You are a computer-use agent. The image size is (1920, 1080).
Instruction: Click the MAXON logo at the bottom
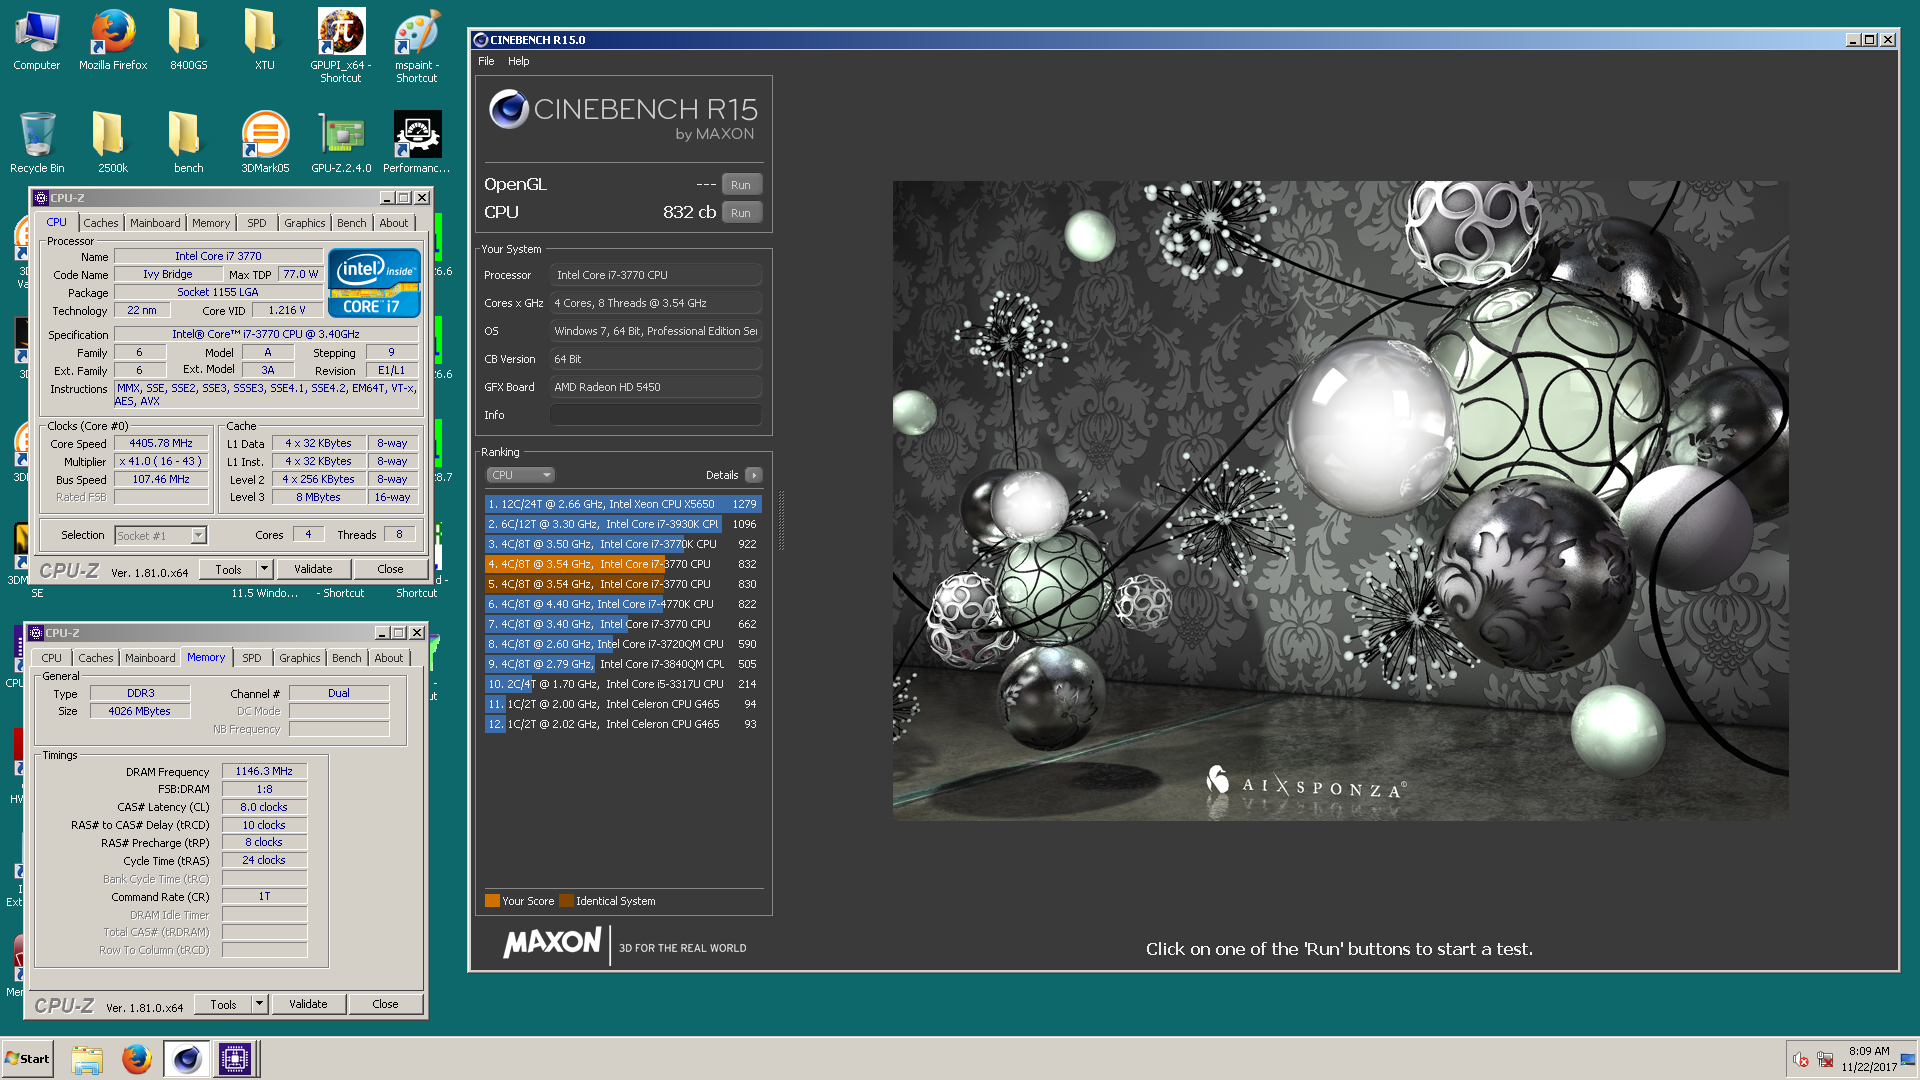click(x=552, y=943)
